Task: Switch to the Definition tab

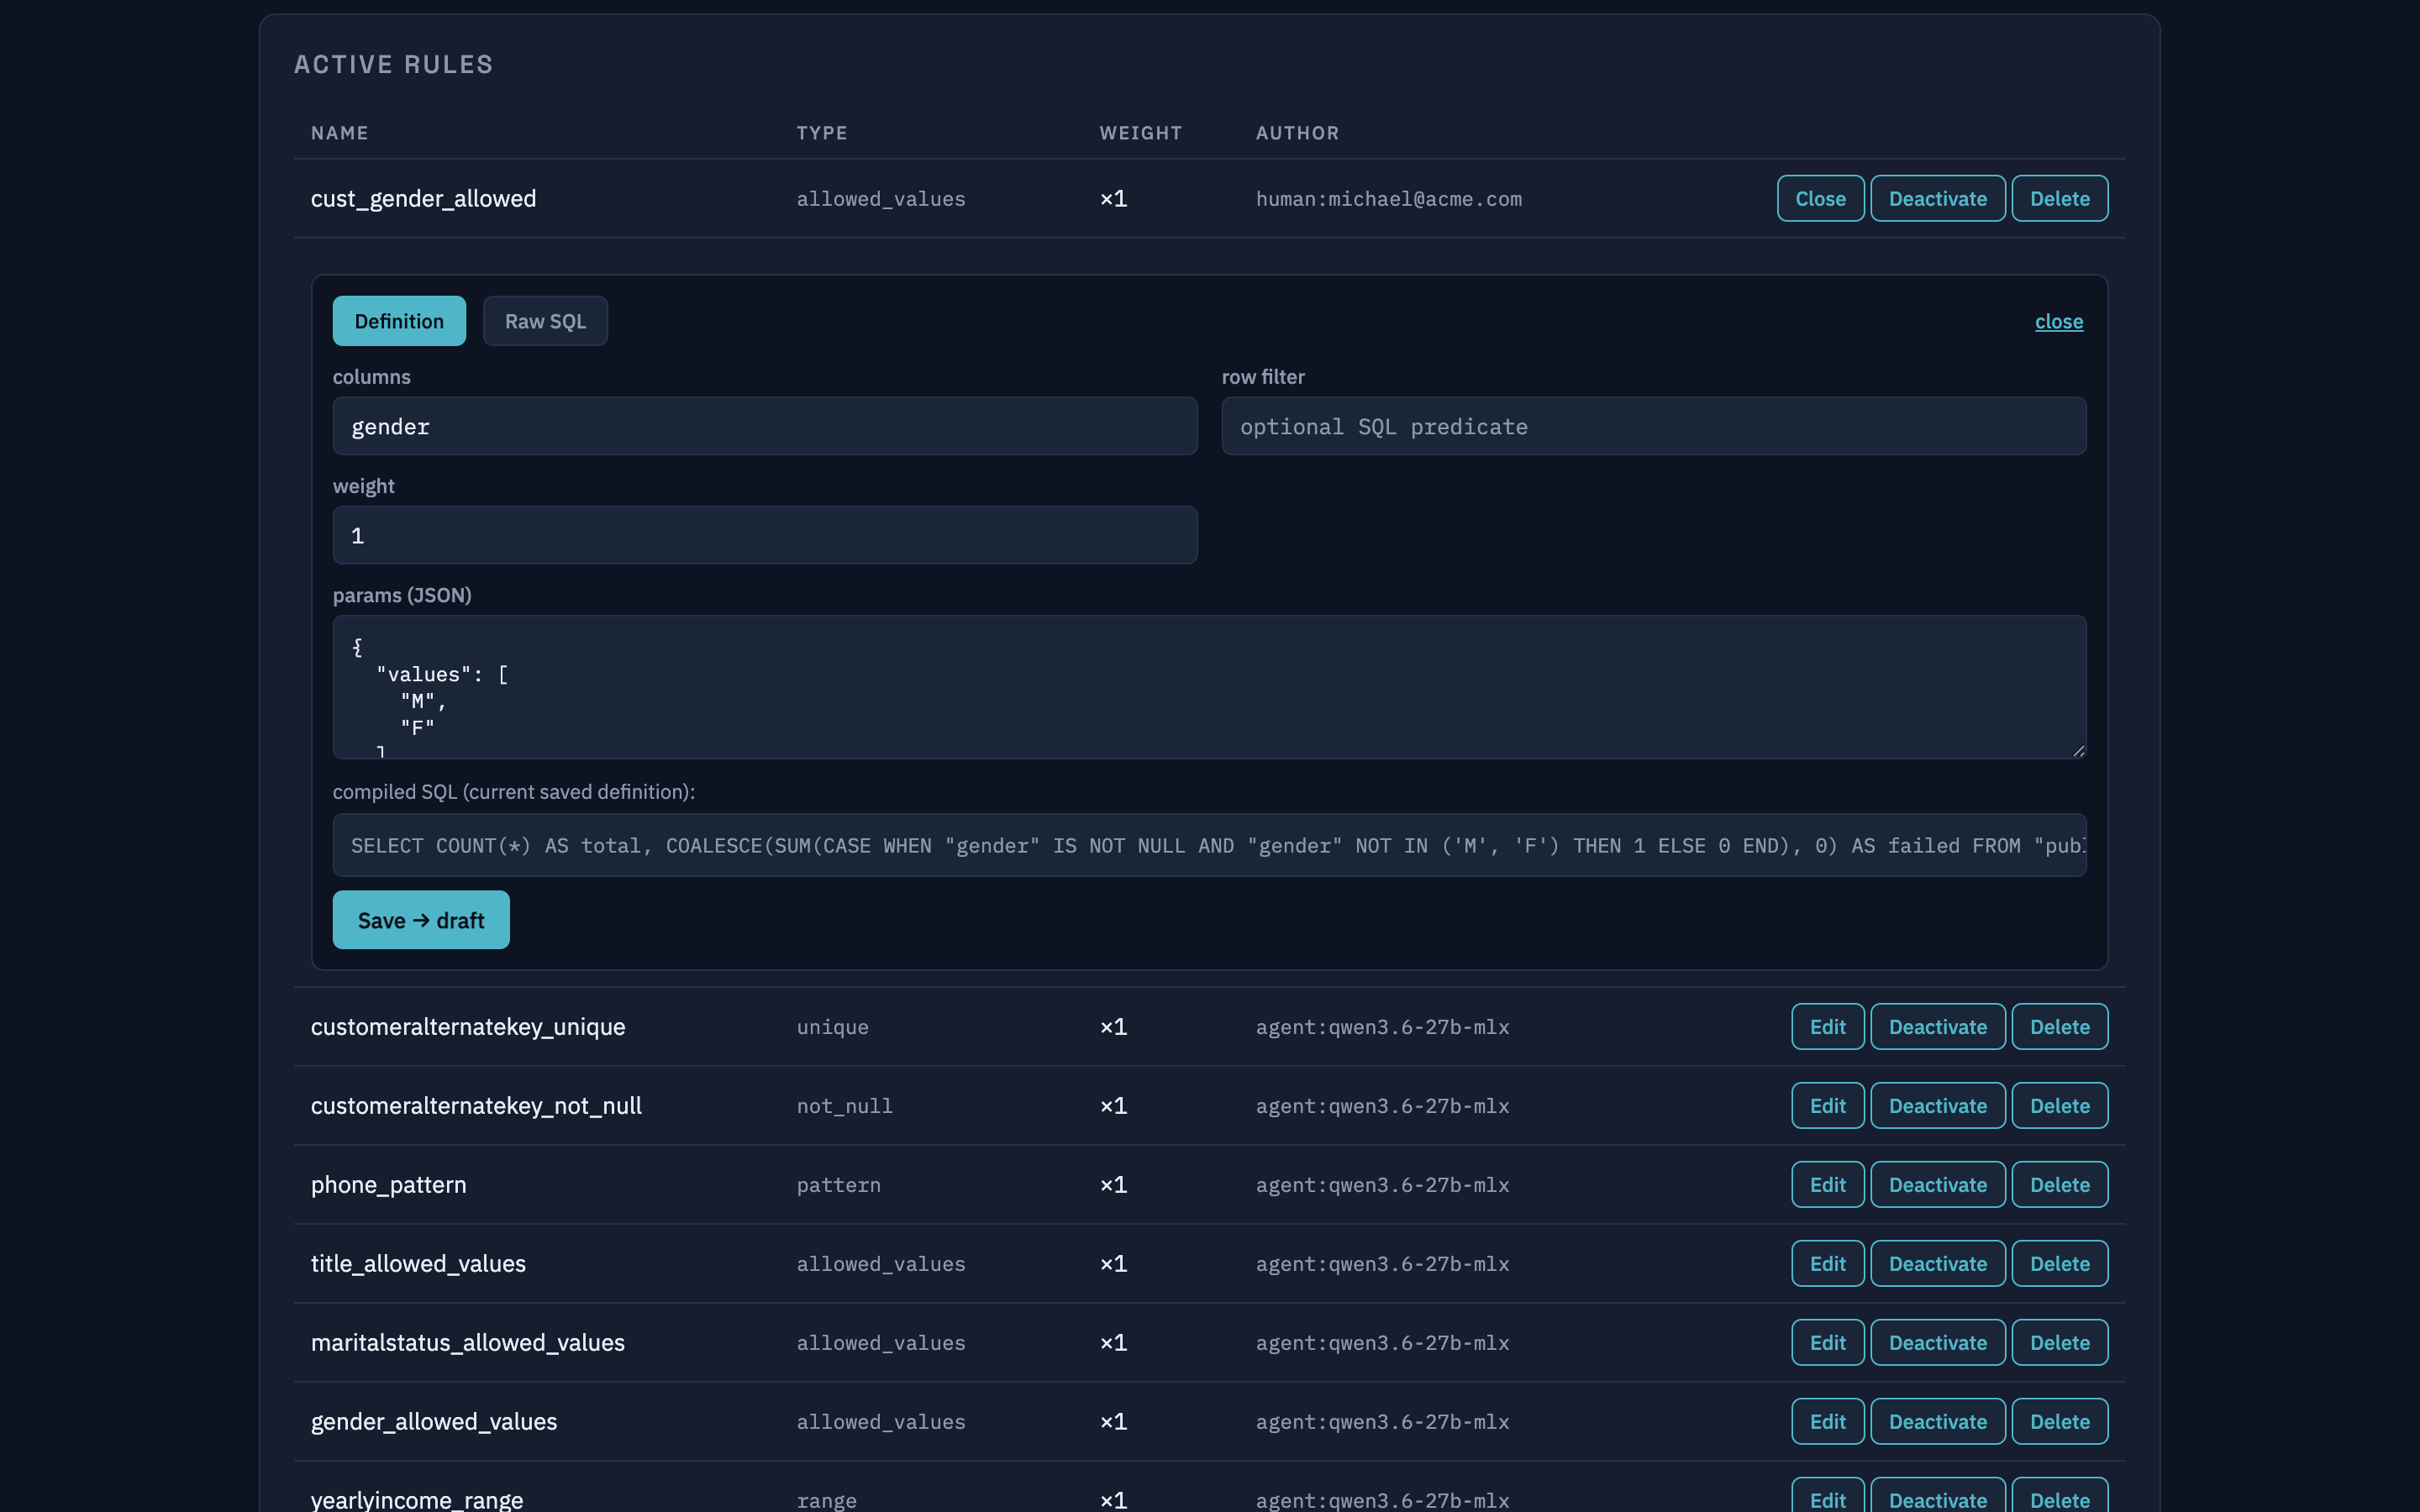Action: 399,321
